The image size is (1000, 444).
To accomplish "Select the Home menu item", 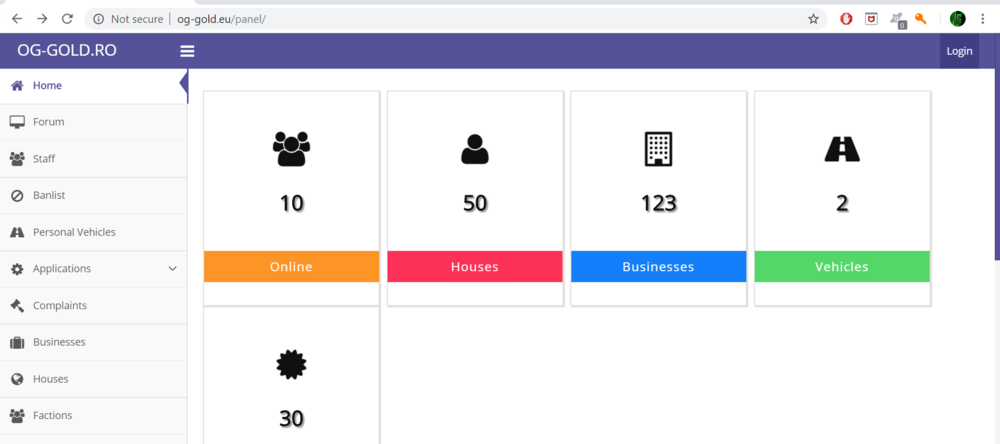I will 94,85.
